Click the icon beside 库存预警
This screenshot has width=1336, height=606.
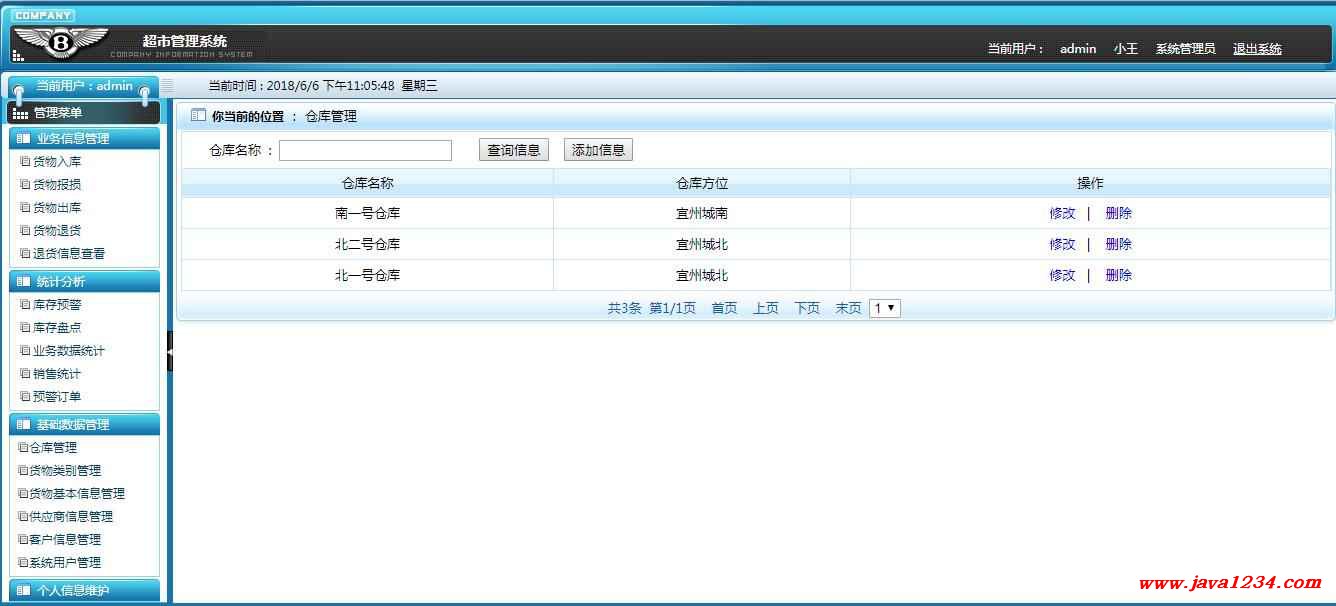(25, 304)
